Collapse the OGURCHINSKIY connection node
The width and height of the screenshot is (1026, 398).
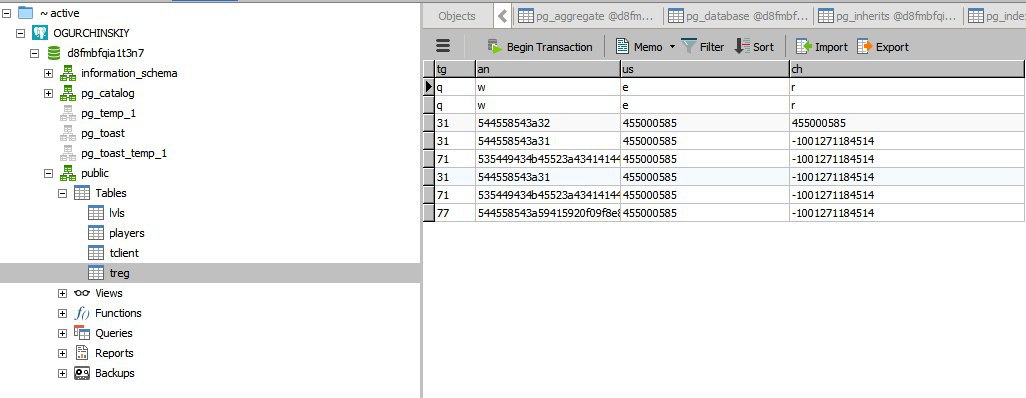[x=20, y=33]
